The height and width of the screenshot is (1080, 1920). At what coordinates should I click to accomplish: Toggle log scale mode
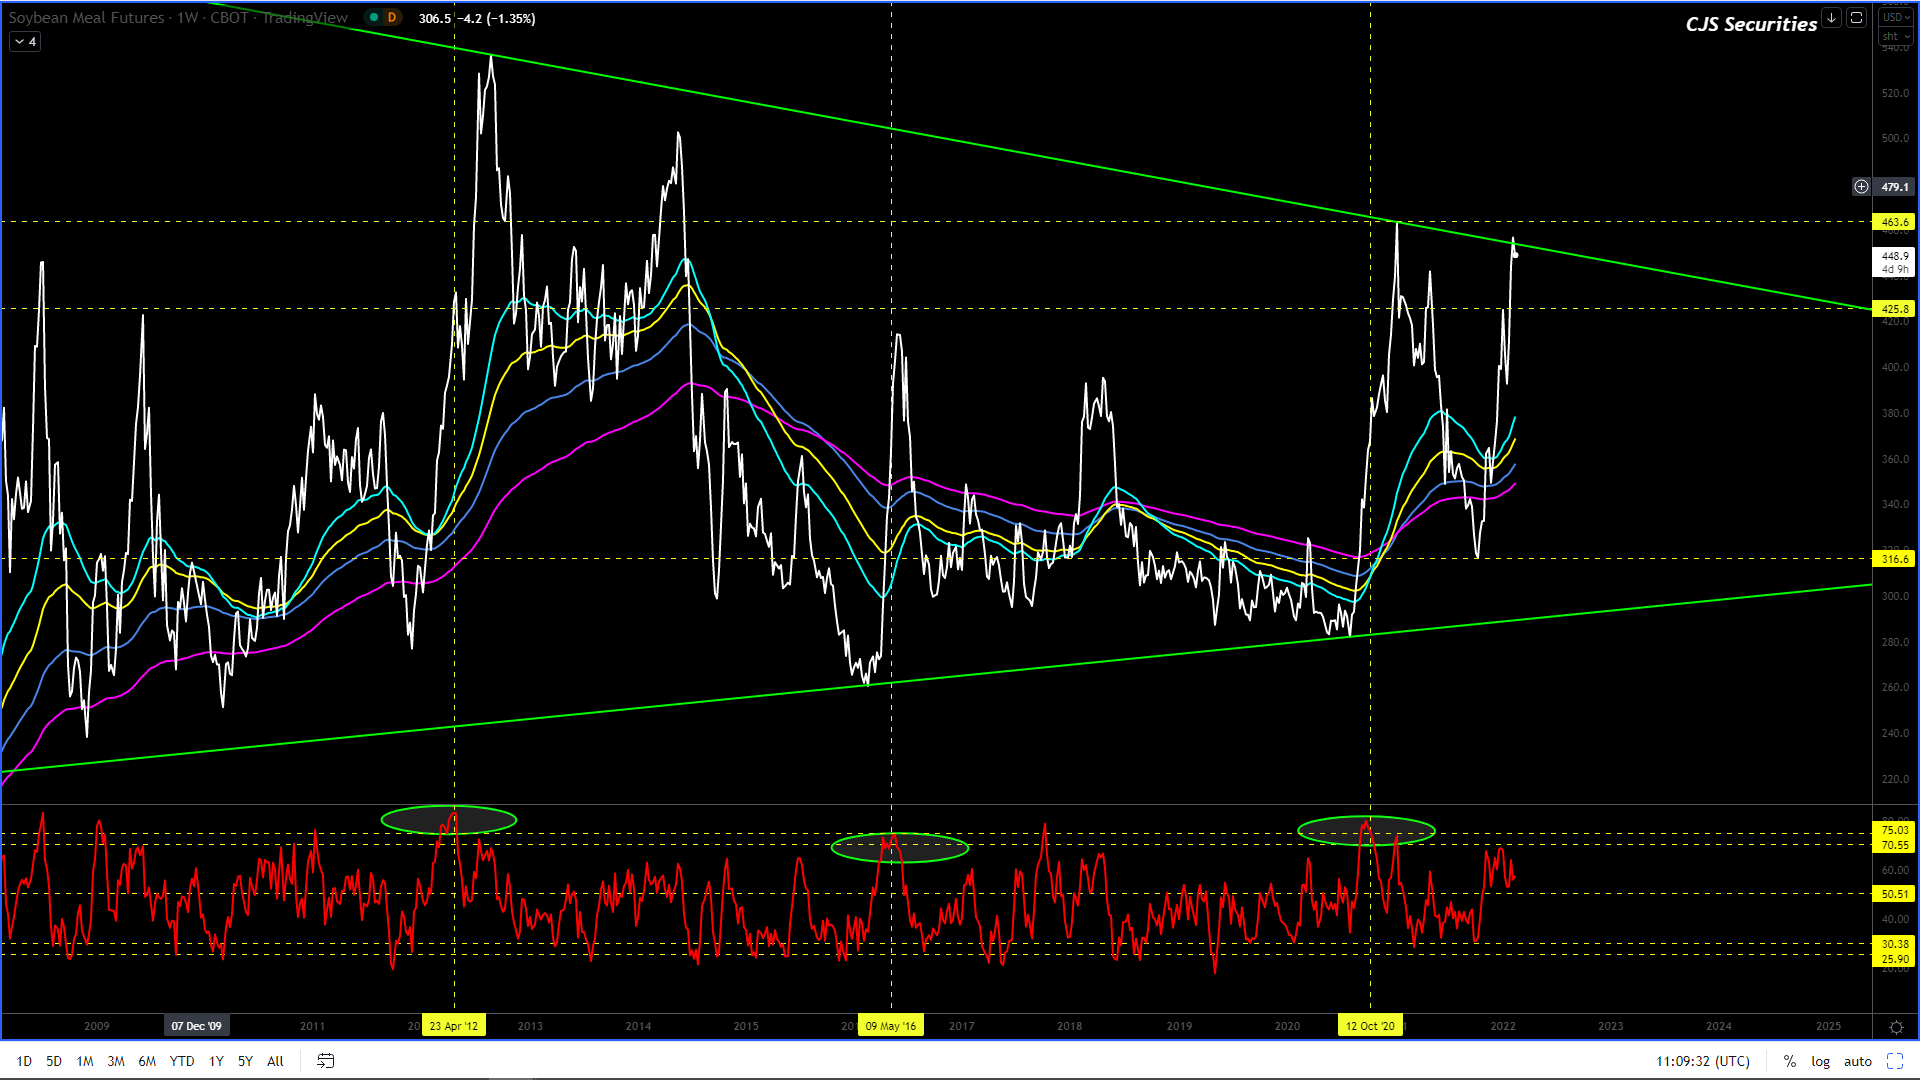tap(1820, 1061)
